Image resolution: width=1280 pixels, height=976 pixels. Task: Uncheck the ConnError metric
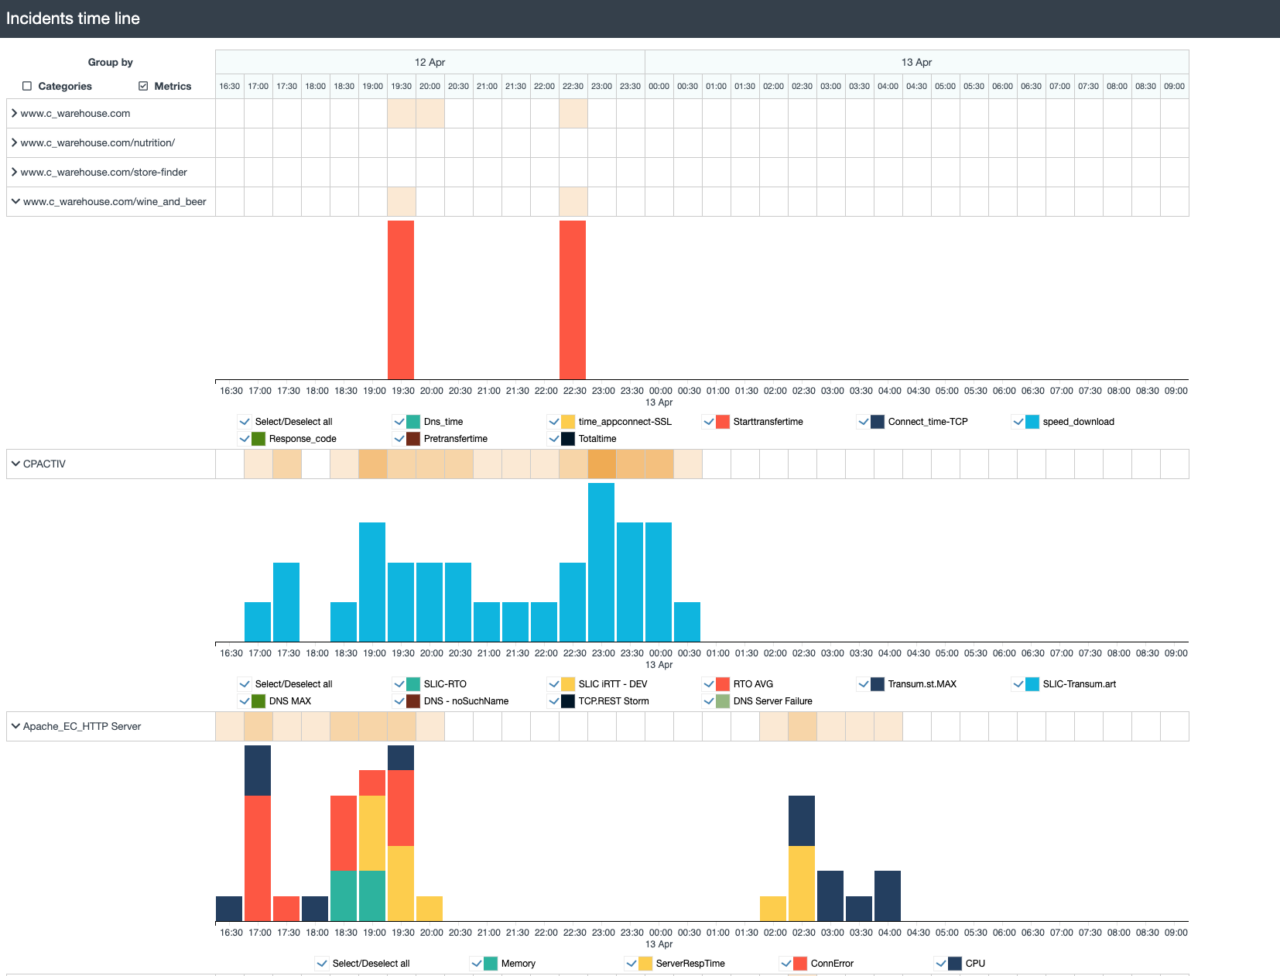click(x=786, y=963)
